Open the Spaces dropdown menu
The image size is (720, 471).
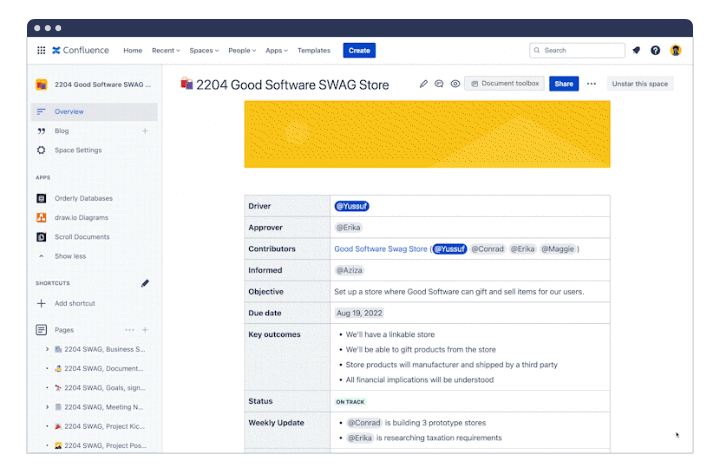coord(204,50)
